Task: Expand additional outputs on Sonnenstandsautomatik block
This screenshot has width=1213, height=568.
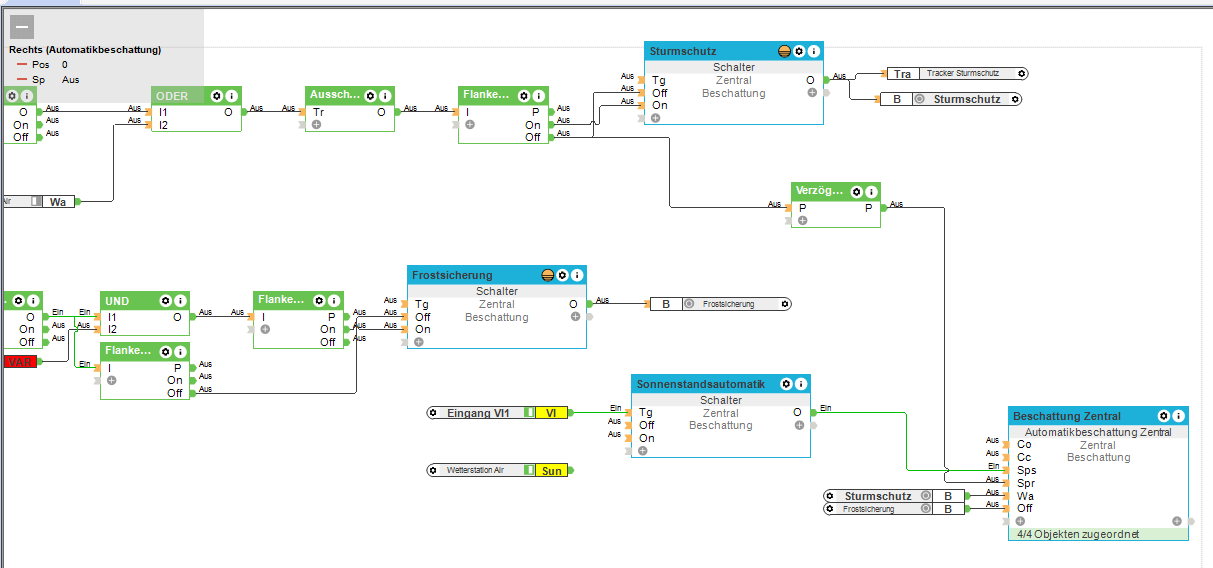Action: pos(800,425)
